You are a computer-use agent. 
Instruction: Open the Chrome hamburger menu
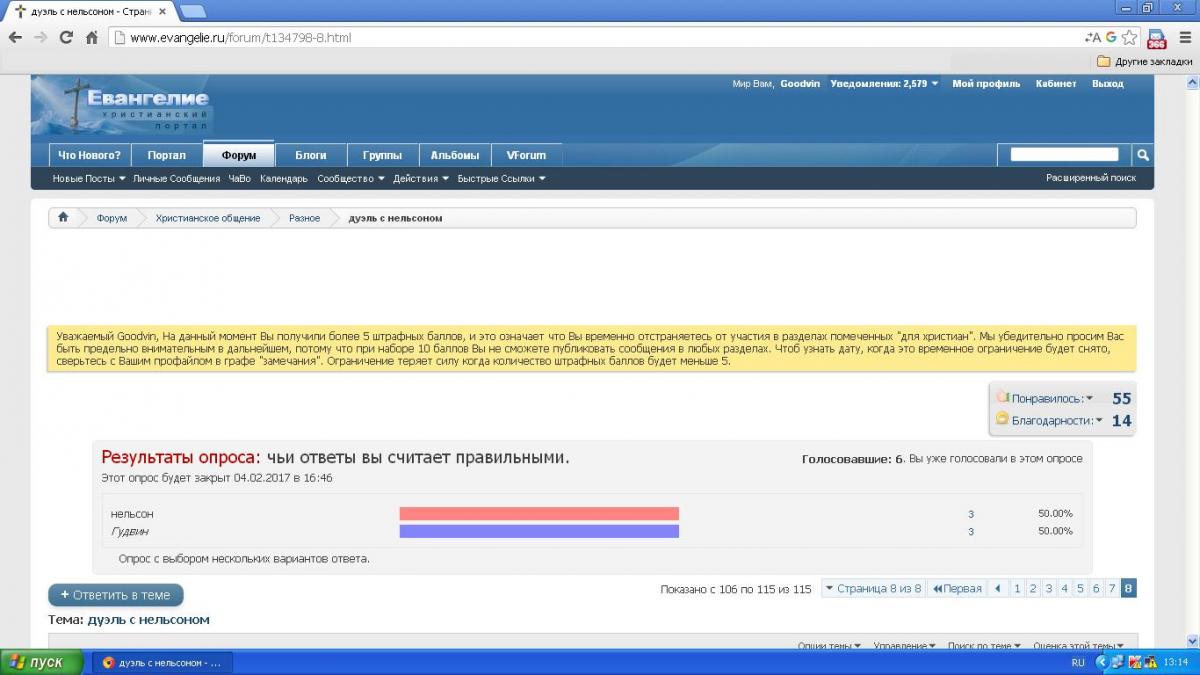pos(1183,38)
